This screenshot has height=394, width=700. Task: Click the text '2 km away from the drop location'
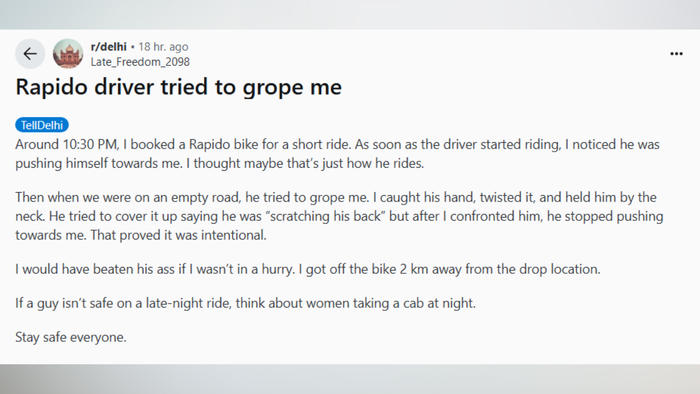click(500, 270)
